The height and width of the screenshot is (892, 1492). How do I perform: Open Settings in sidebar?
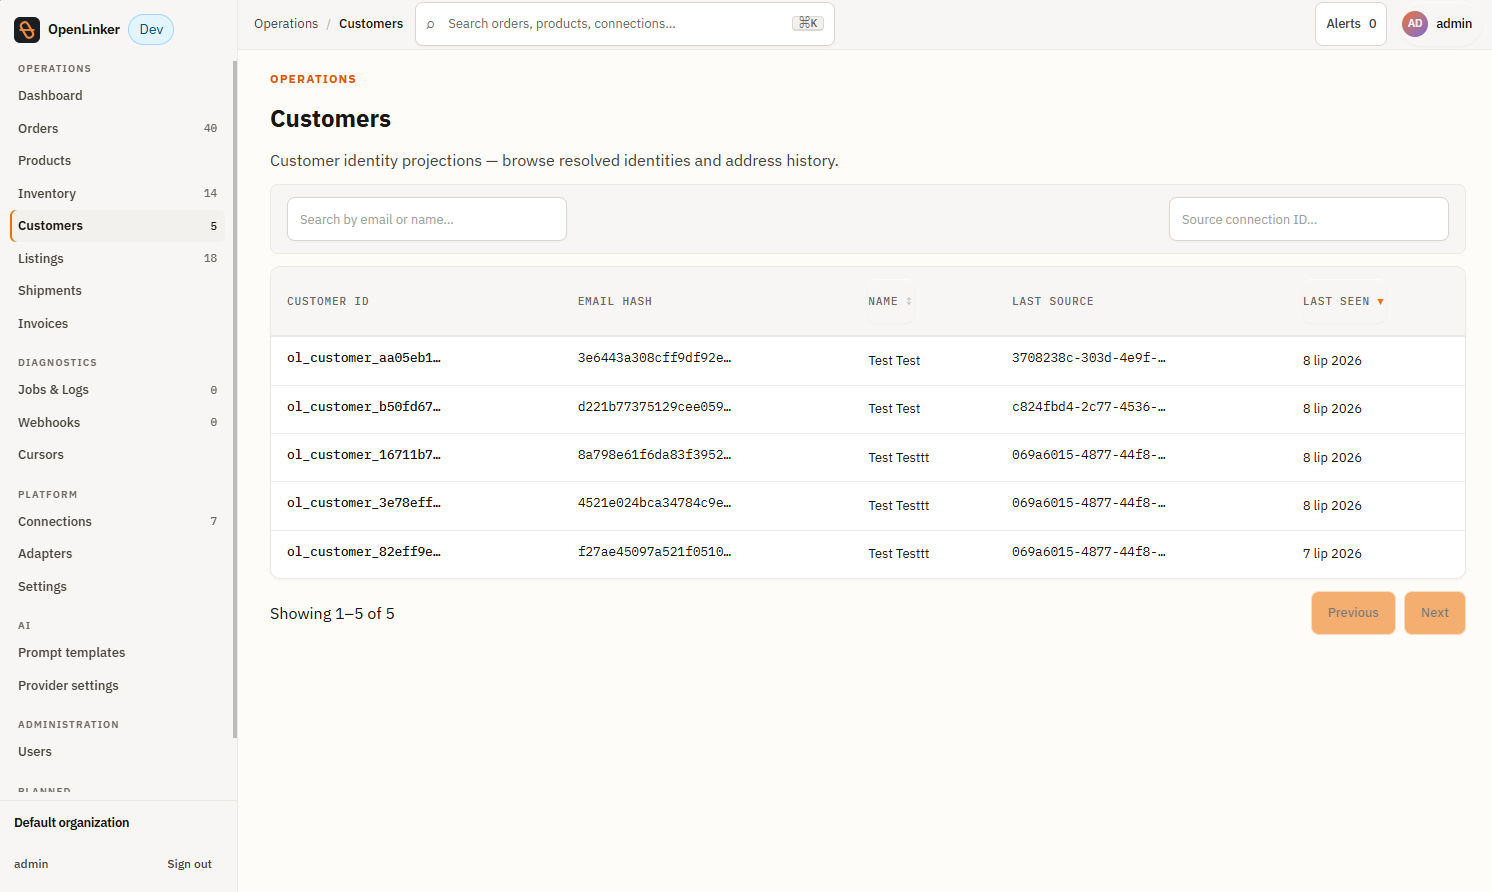tap(118, 587)
